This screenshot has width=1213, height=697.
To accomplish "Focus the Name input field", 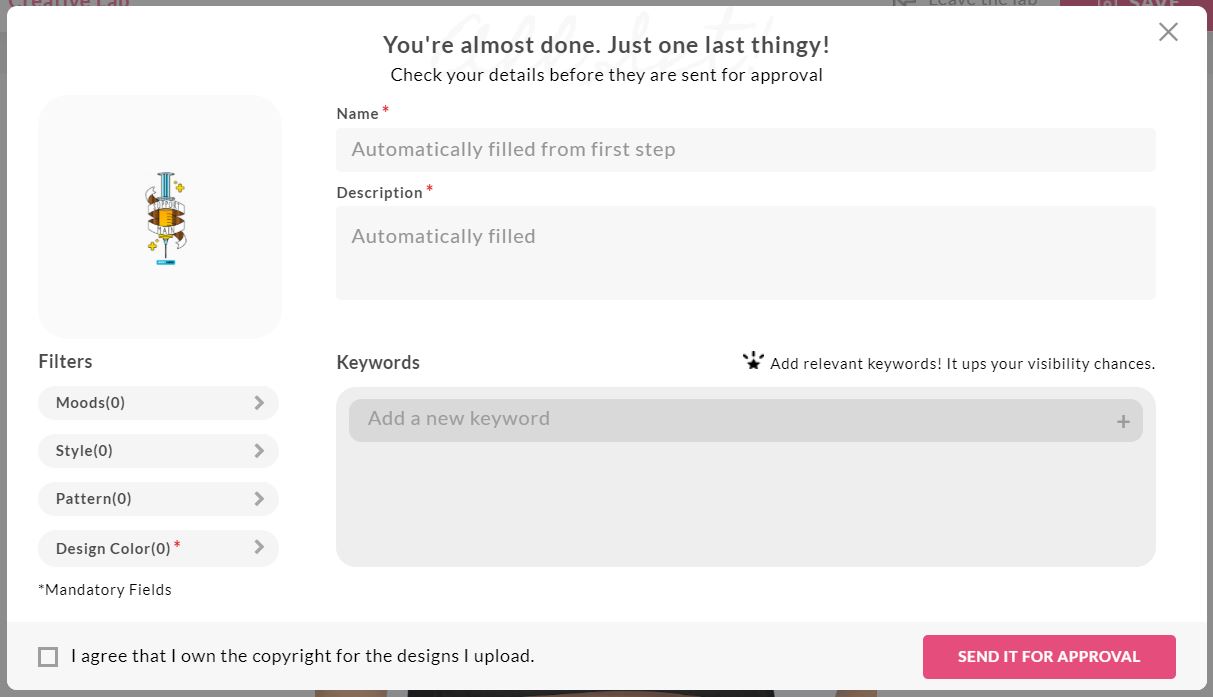I will click(746, 149).
